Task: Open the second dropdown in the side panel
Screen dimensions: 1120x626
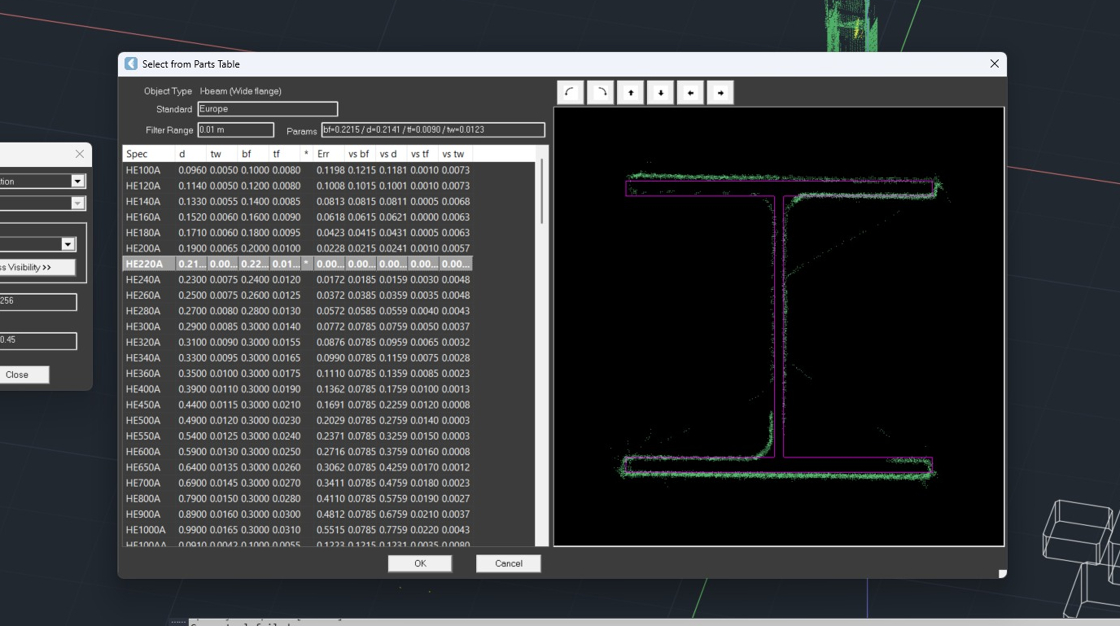Action: (78, 203)
